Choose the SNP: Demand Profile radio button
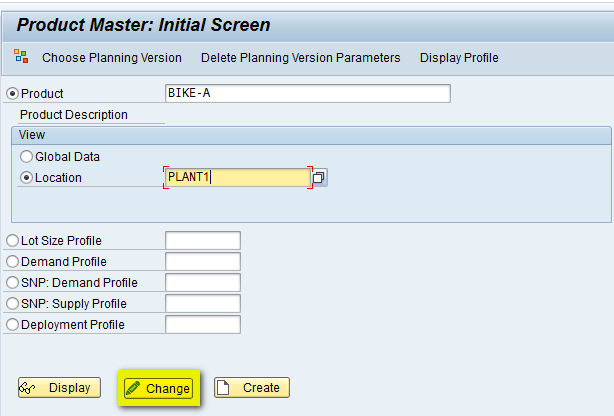Image resolution: width=614 pixels, height=416 pixels. pyautogui.click(x=12, y=283)
